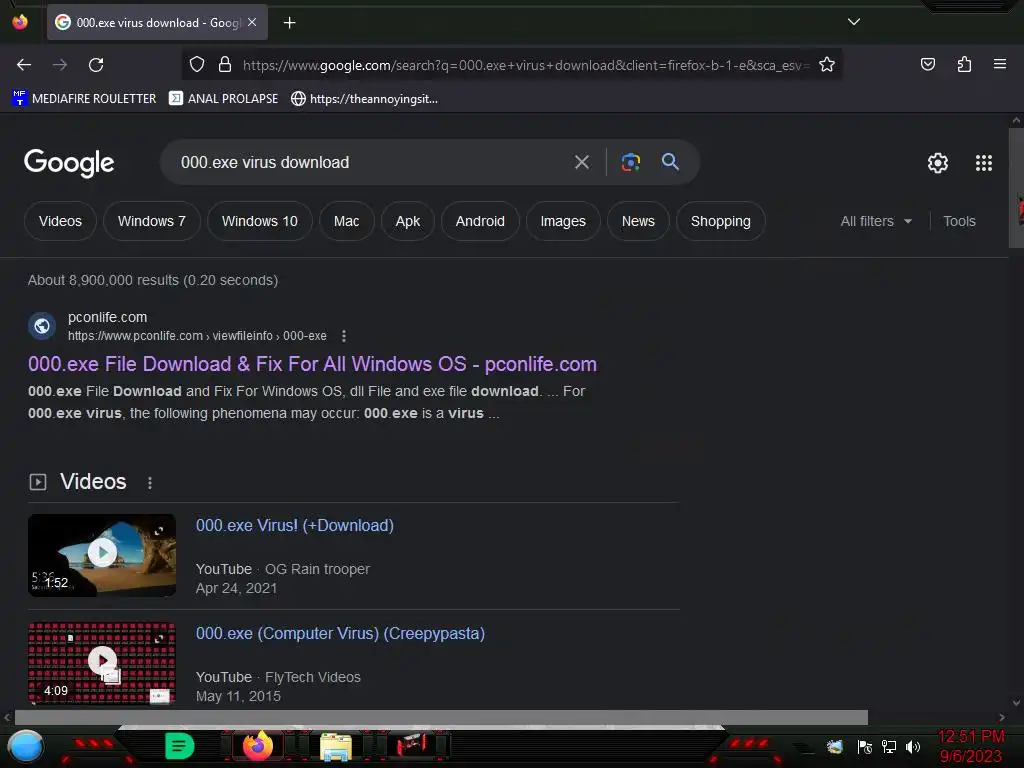This screenshot has height=768, width=1024.
Task: Play the FlyTech Videos thumbnail
Action: coord(102,663)
